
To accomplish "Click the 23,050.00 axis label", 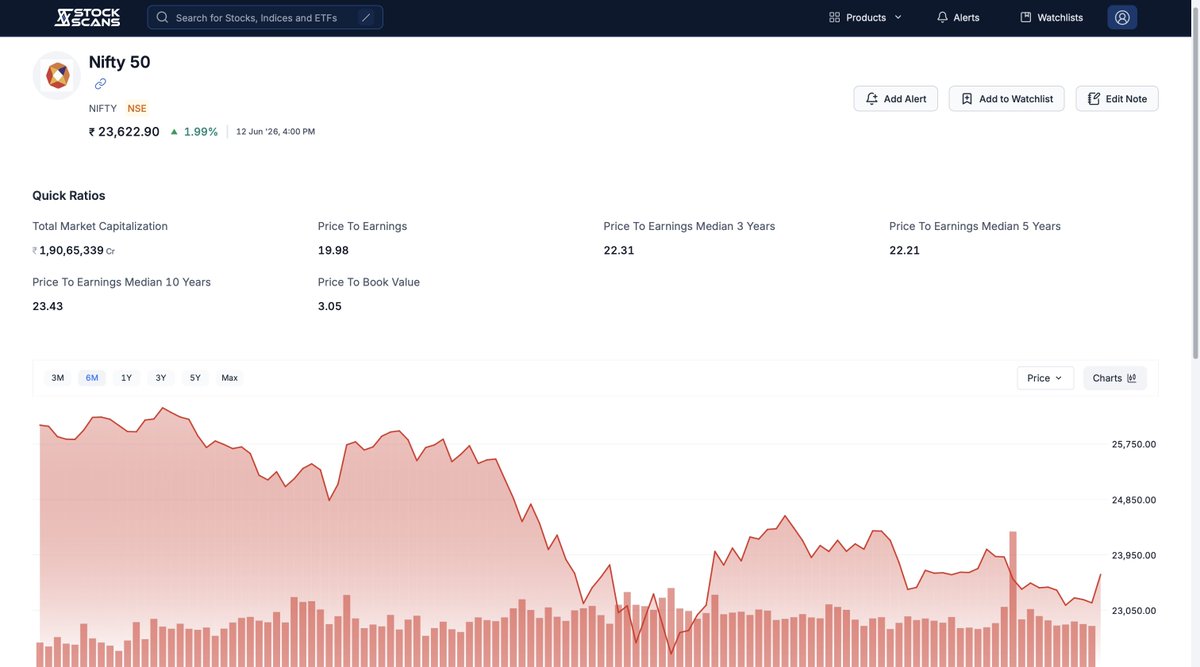I will pos(1134,610).
